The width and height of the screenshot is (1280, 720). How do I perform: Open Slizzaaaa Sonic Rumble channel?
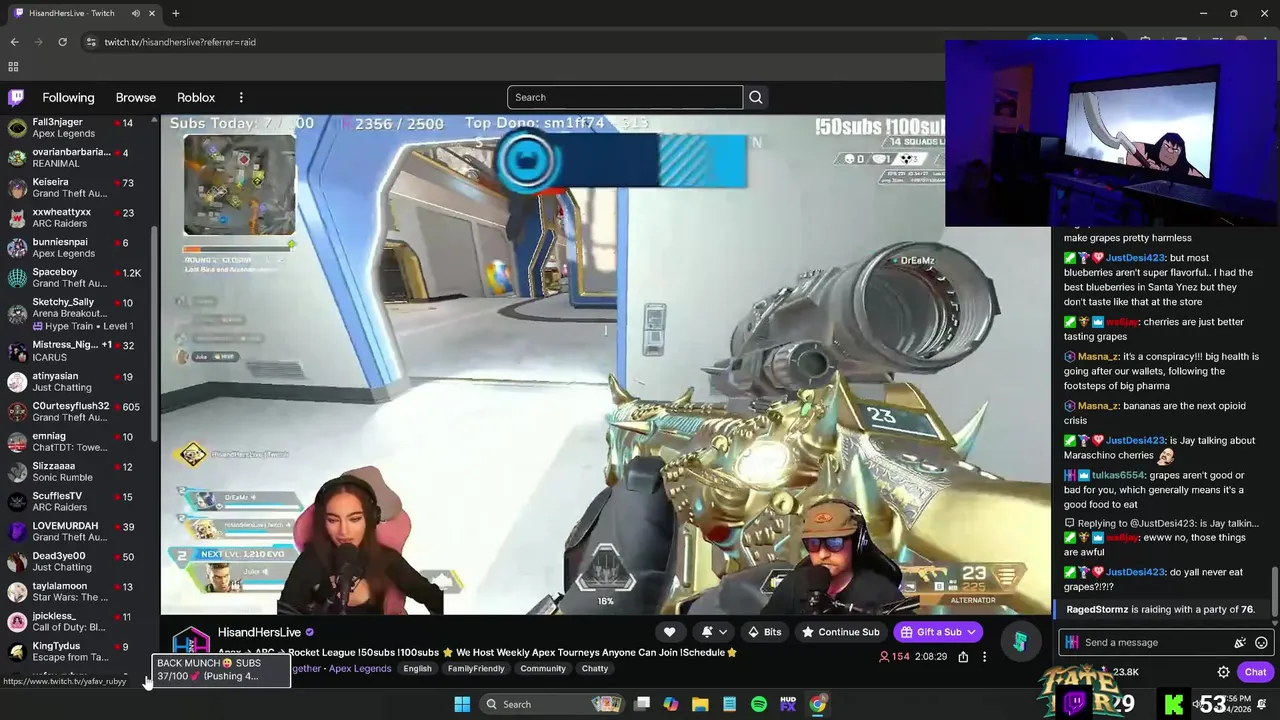78,472
